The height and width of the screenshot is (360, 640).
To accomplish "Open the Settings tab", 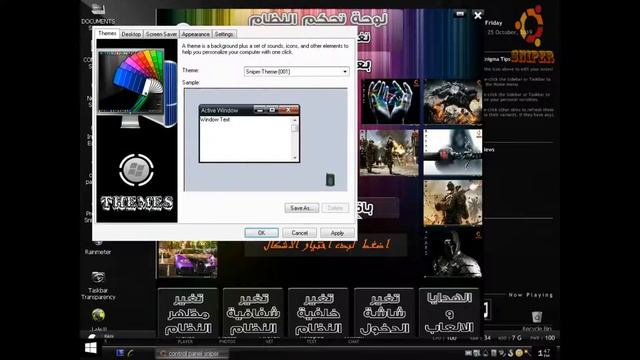I will (224, 34).
